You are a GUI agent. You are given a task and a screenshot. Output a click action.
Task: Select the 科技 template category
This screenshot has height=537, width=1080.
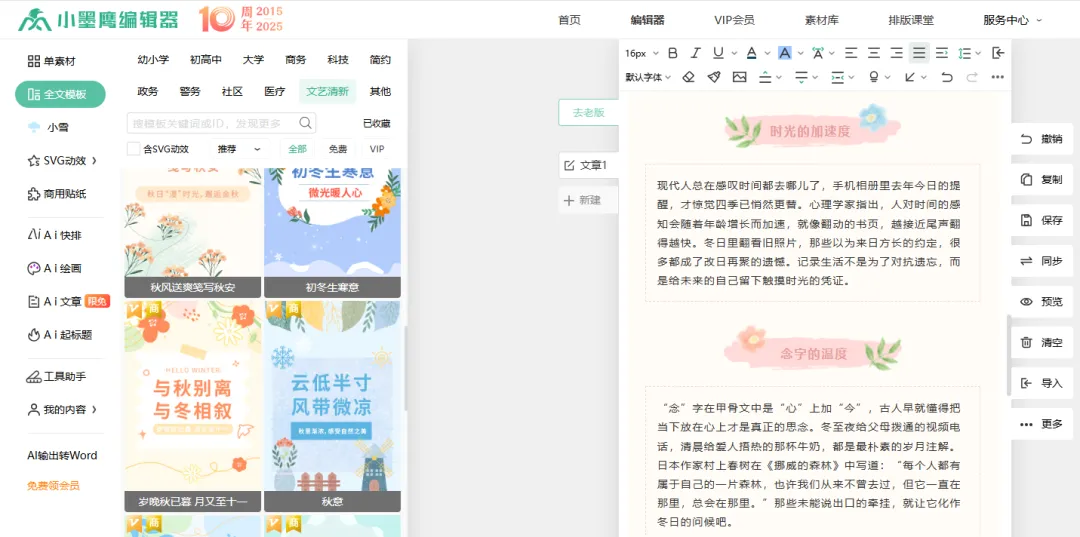click(x=338, y=60)
